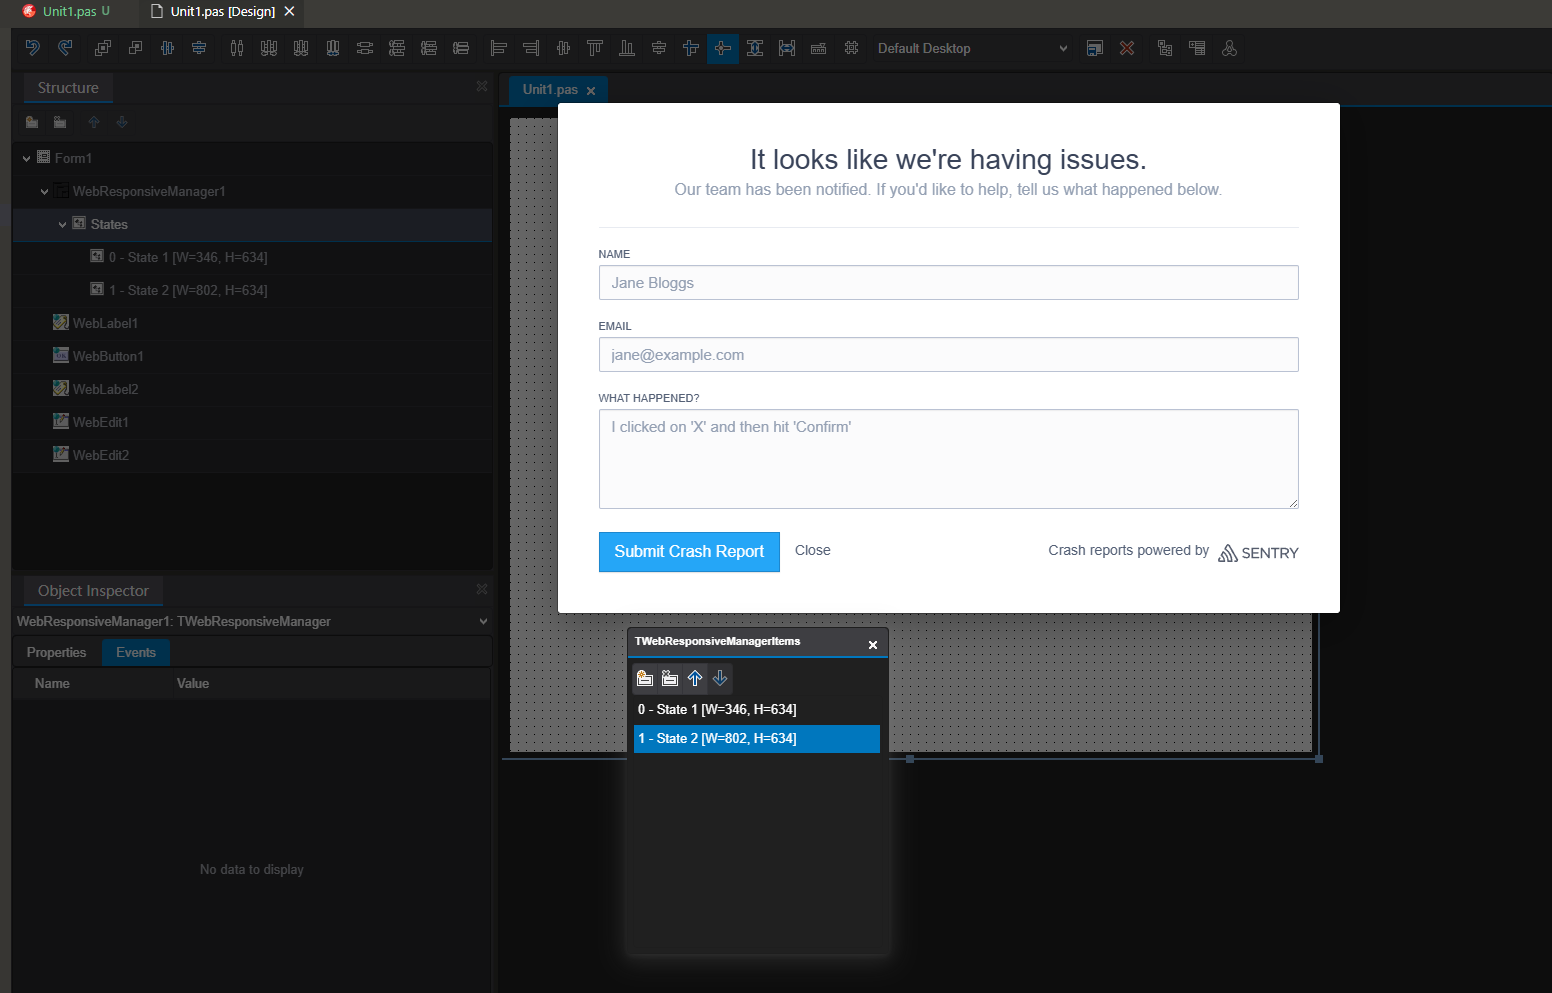Collapse the States node in the Structure tree
This screenshot has height=993, width=1552.
pyautogui.click(x=62, y=224)
